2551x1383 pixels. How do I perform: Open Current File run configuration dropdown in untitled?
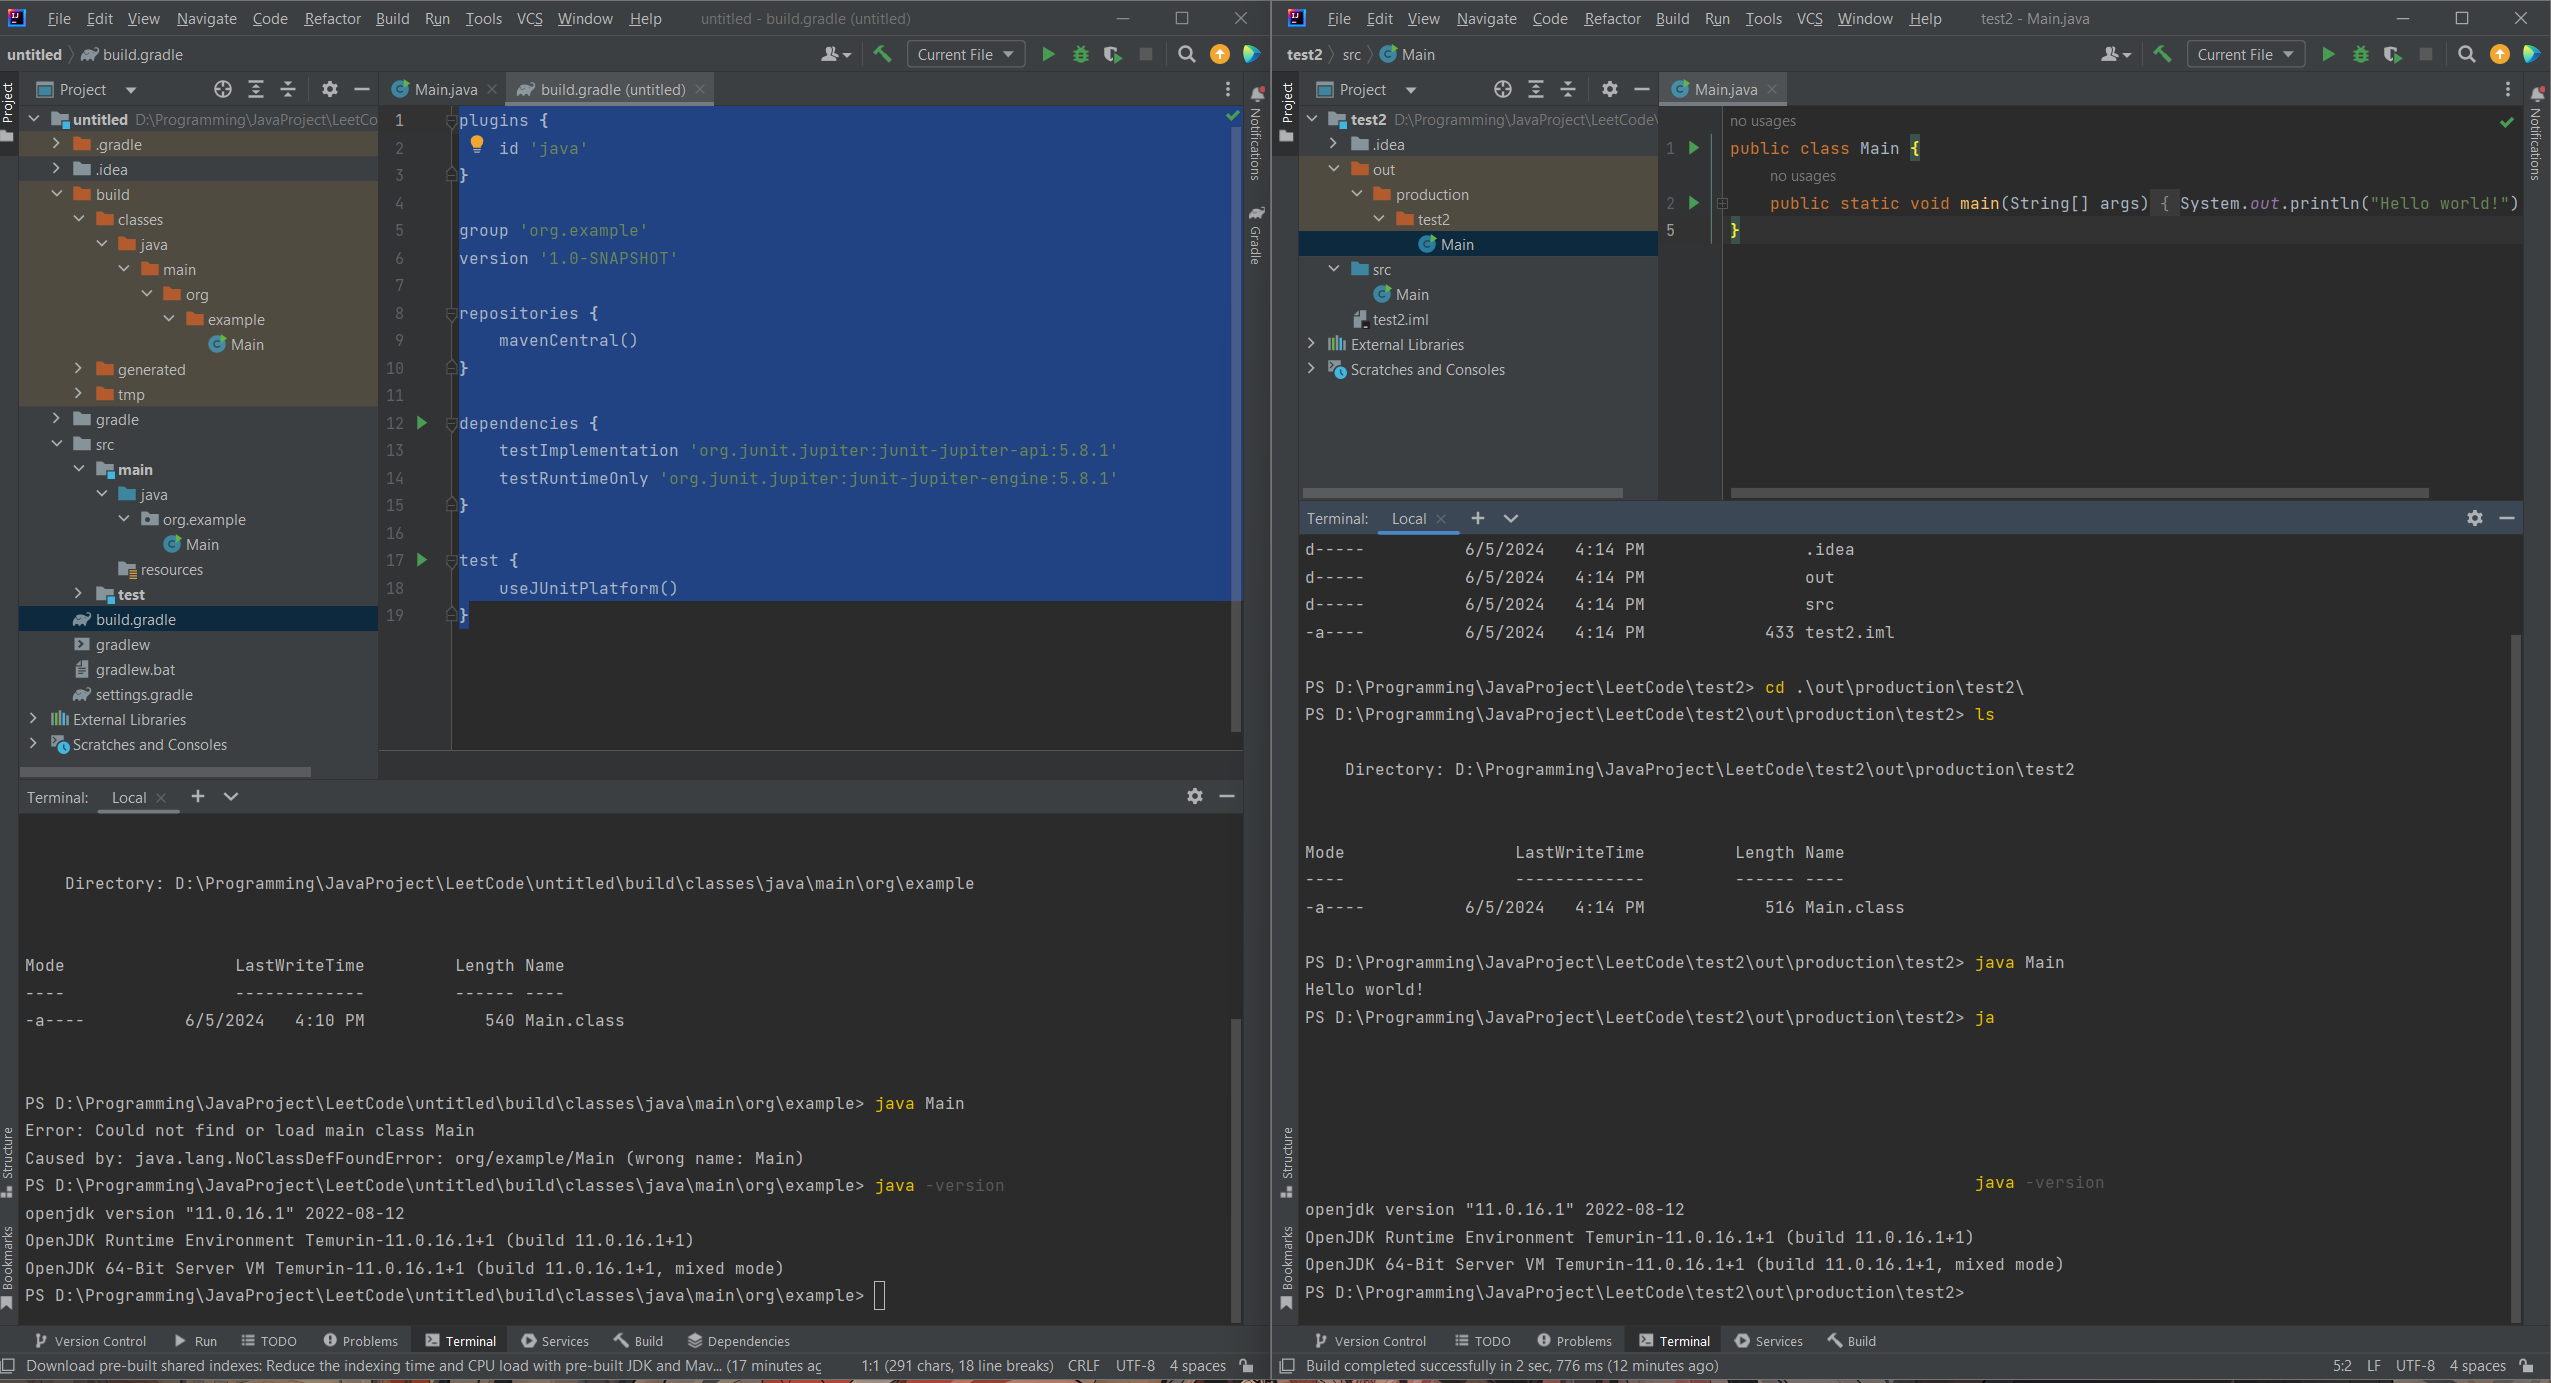click(x=966, y=55)
